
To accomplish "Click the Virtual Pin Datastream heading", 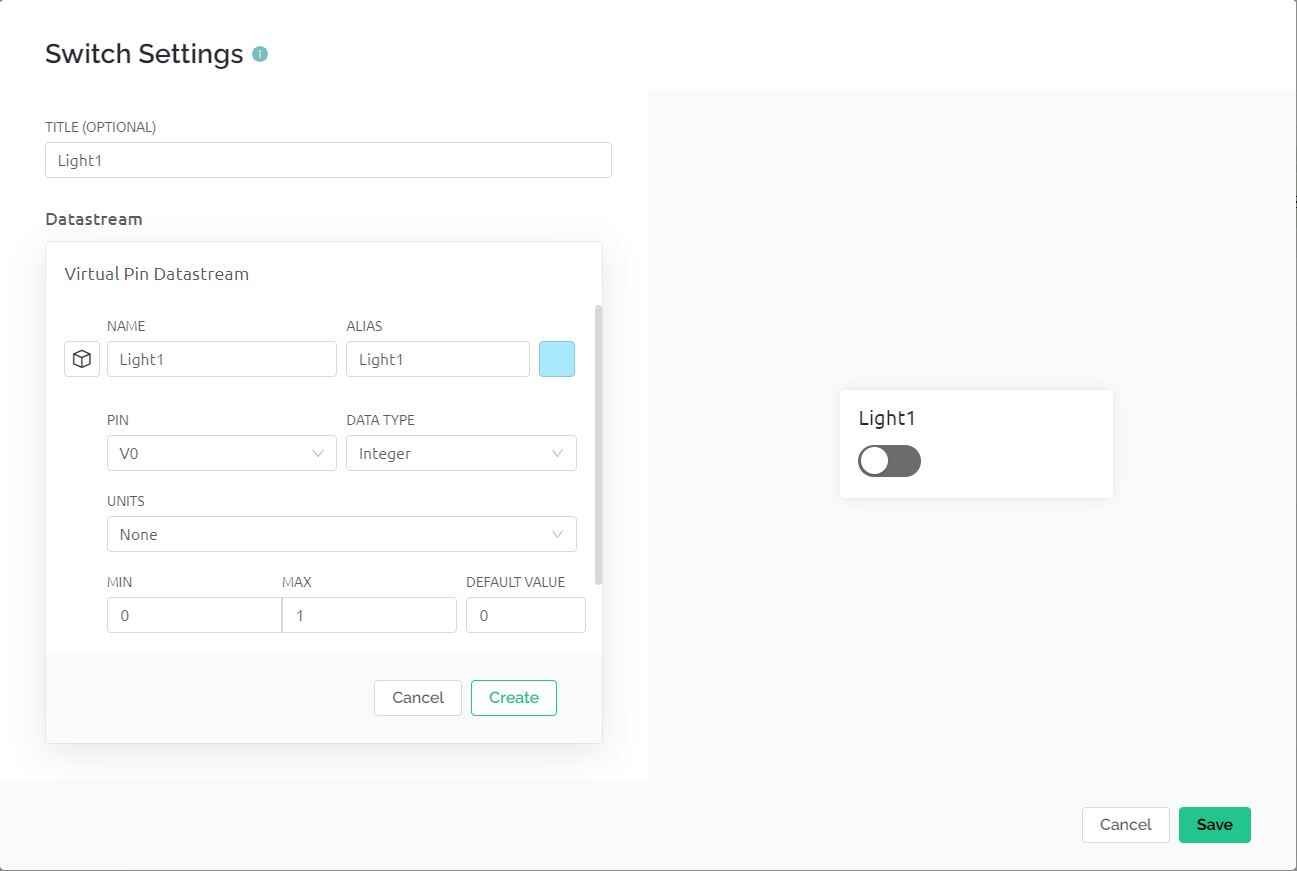I will tap(157, 274).
